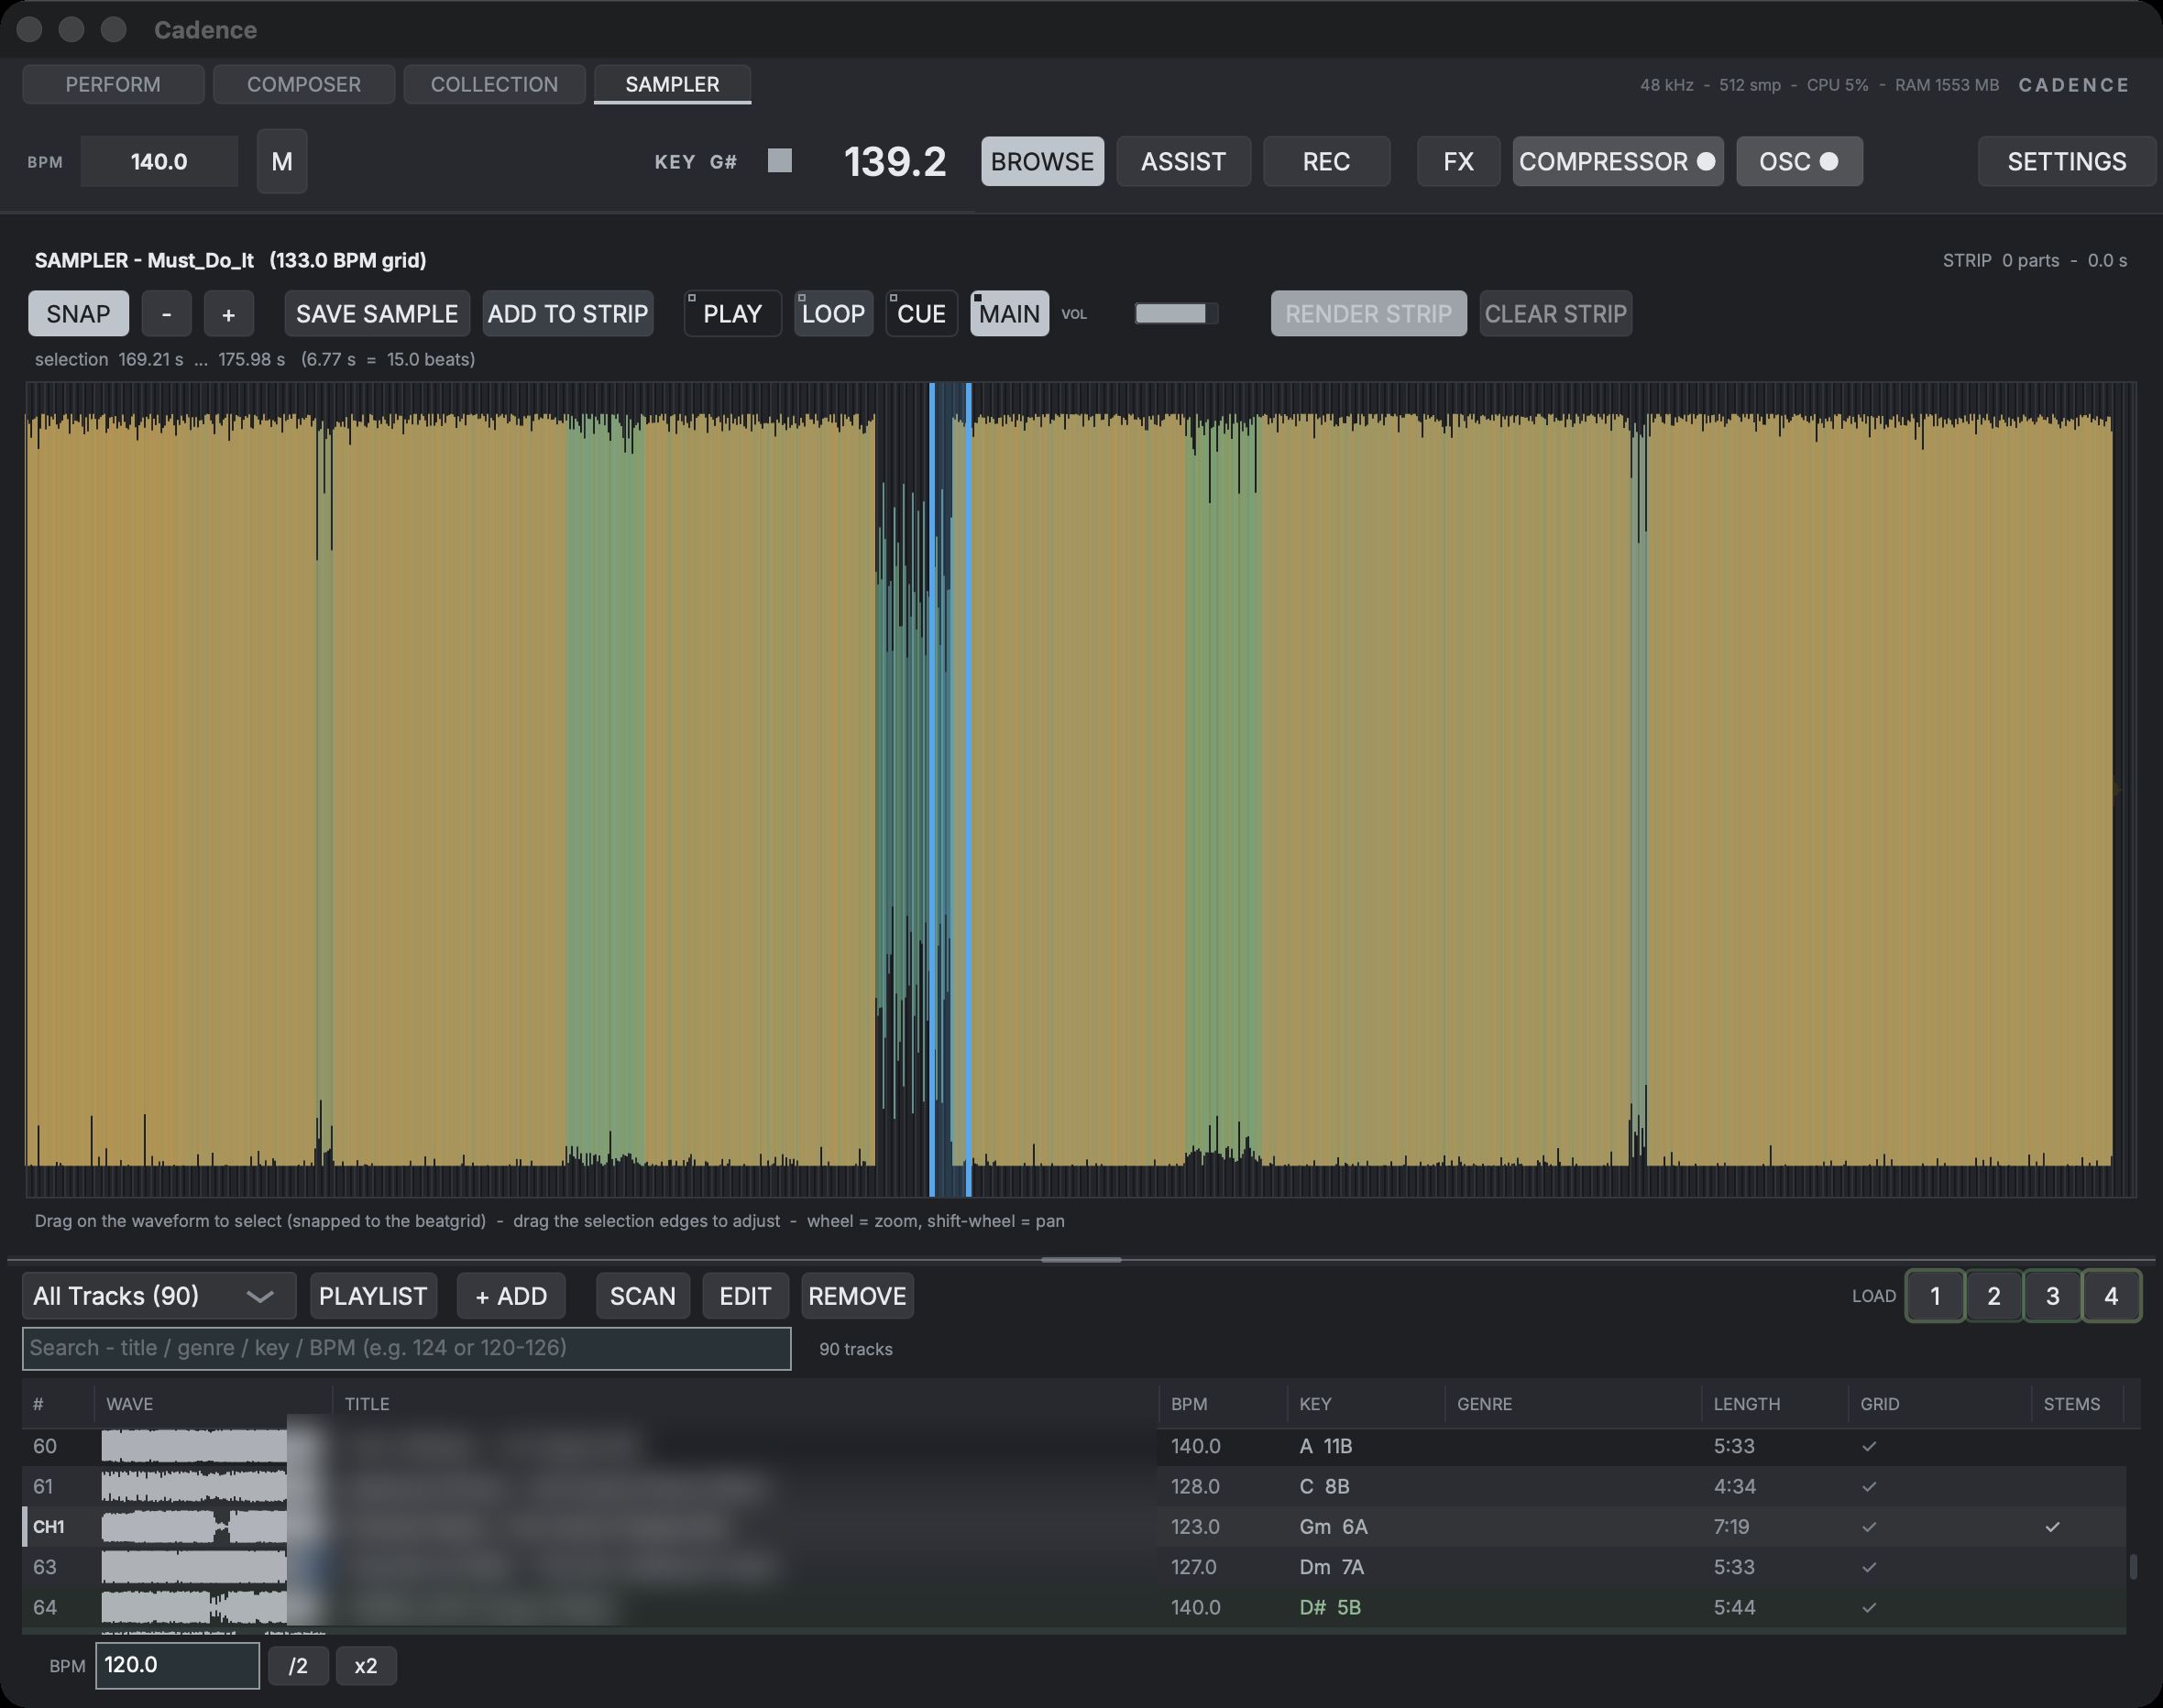Click the length "5:44" cell
The width and height of the screenshot is (2163, 1708).
coord(1734,1607)
